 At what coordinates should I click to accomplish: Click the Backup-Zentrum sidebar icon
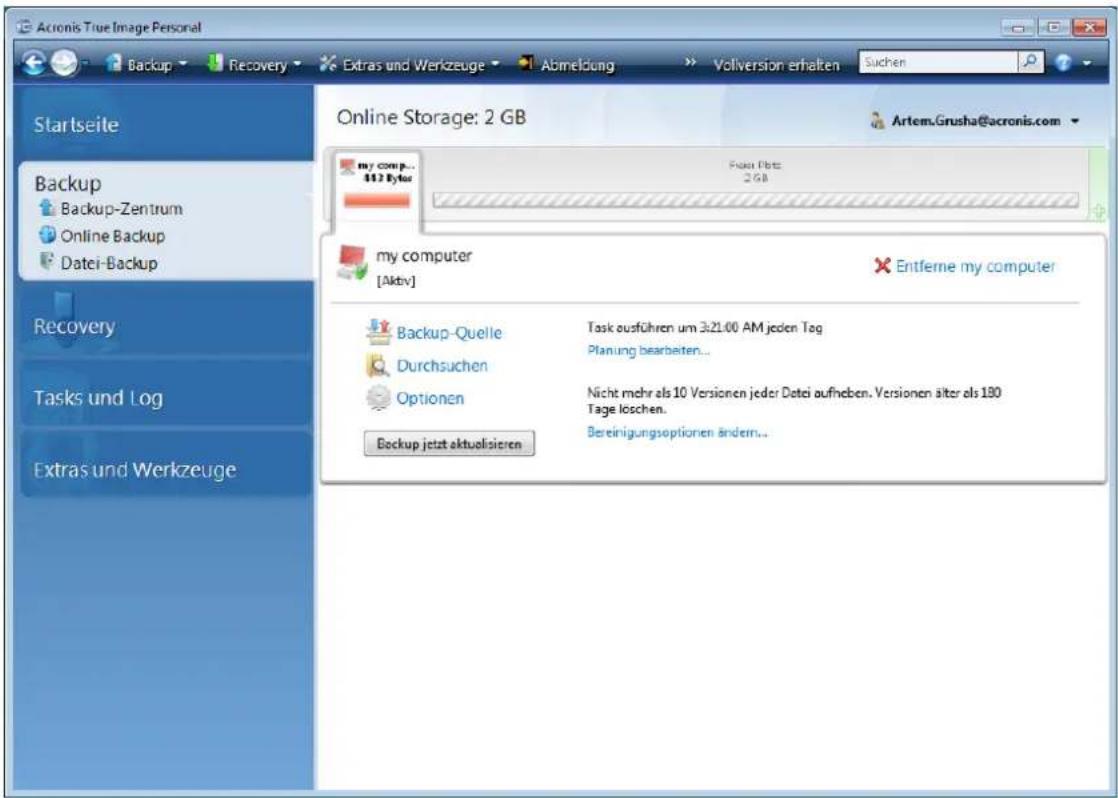click(x=47, y=208)
